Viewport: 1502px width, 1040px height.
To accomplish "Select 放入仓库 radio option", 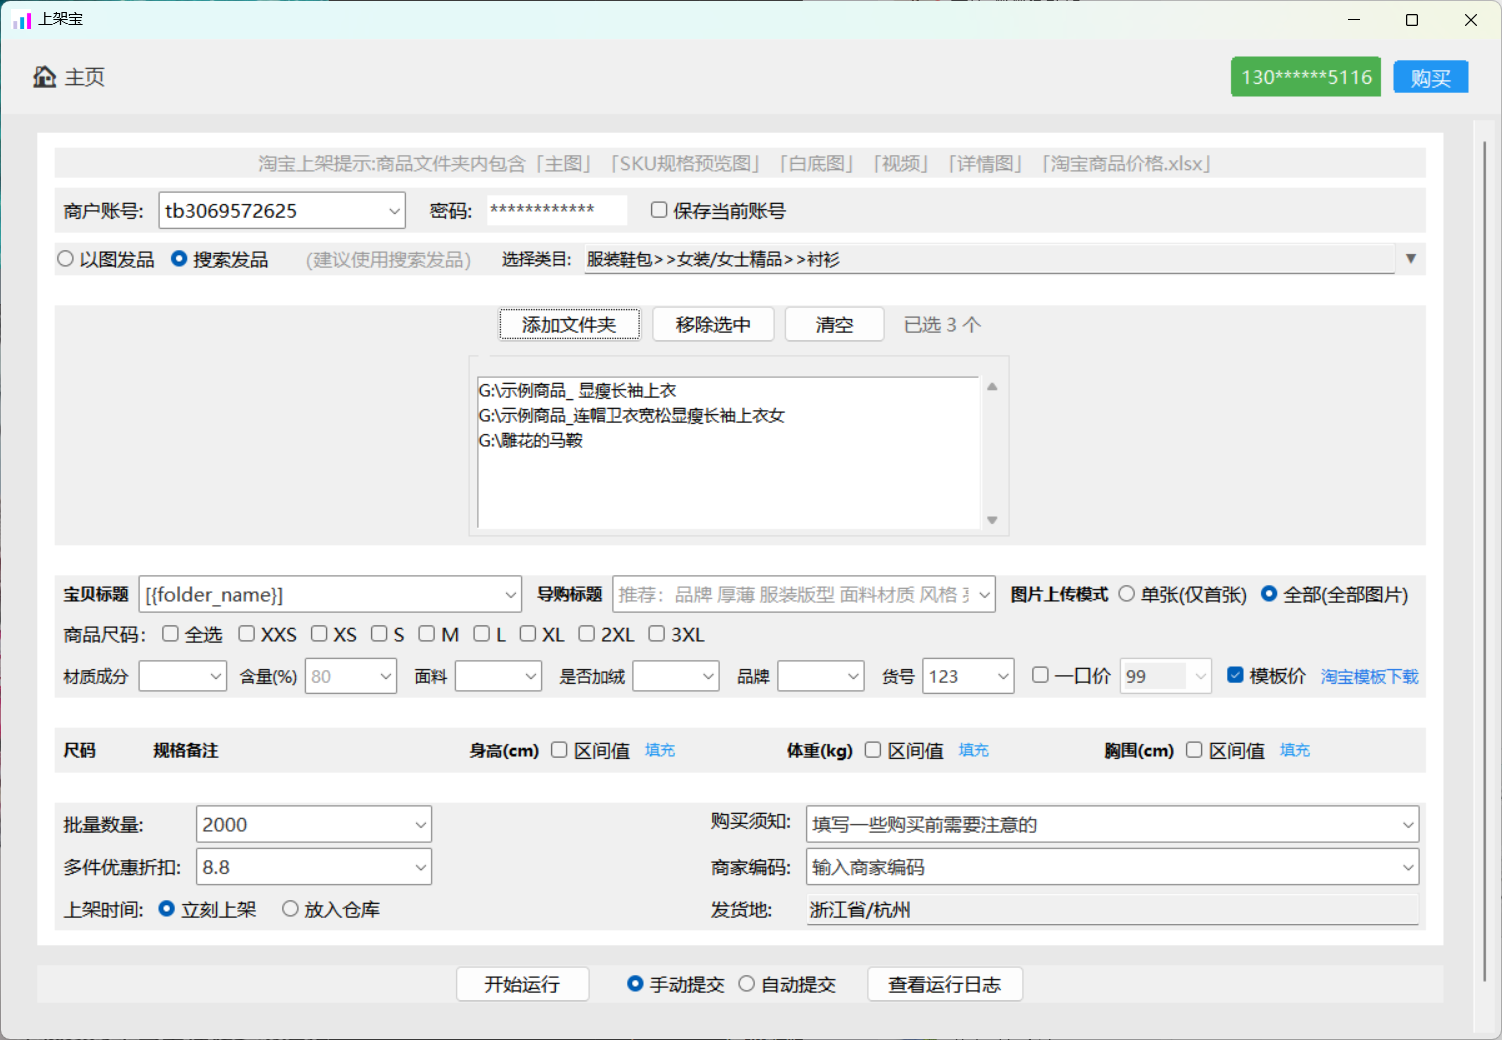I will [290, 909].
